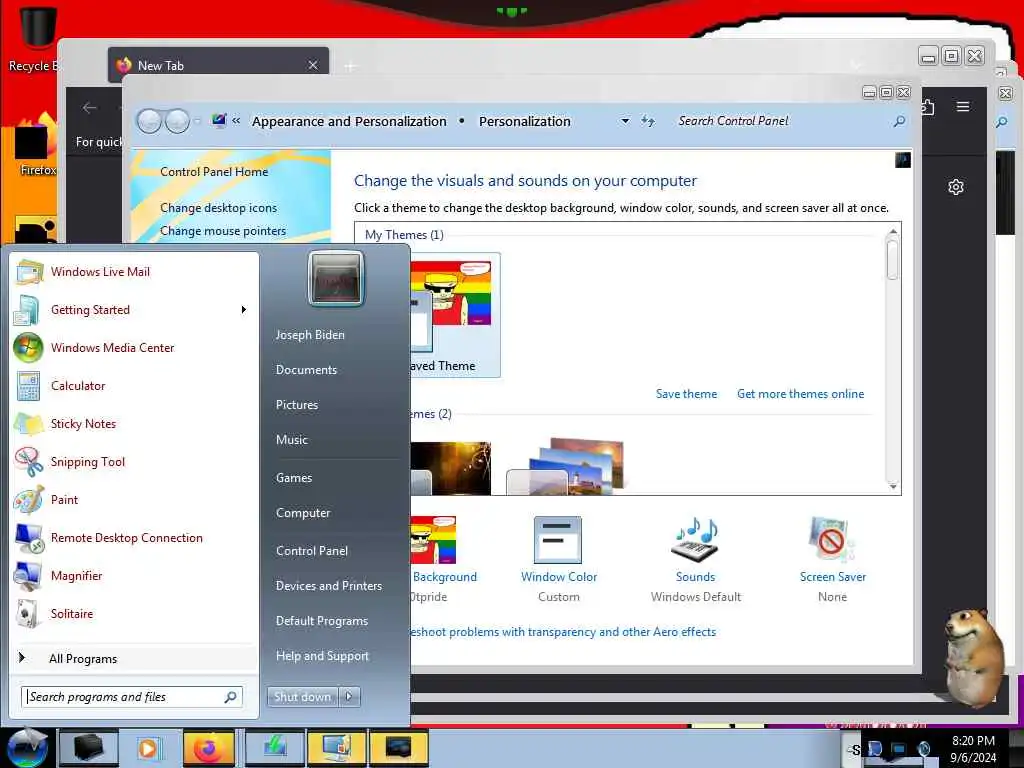Click the Shut down button

[x=302, y=697]
